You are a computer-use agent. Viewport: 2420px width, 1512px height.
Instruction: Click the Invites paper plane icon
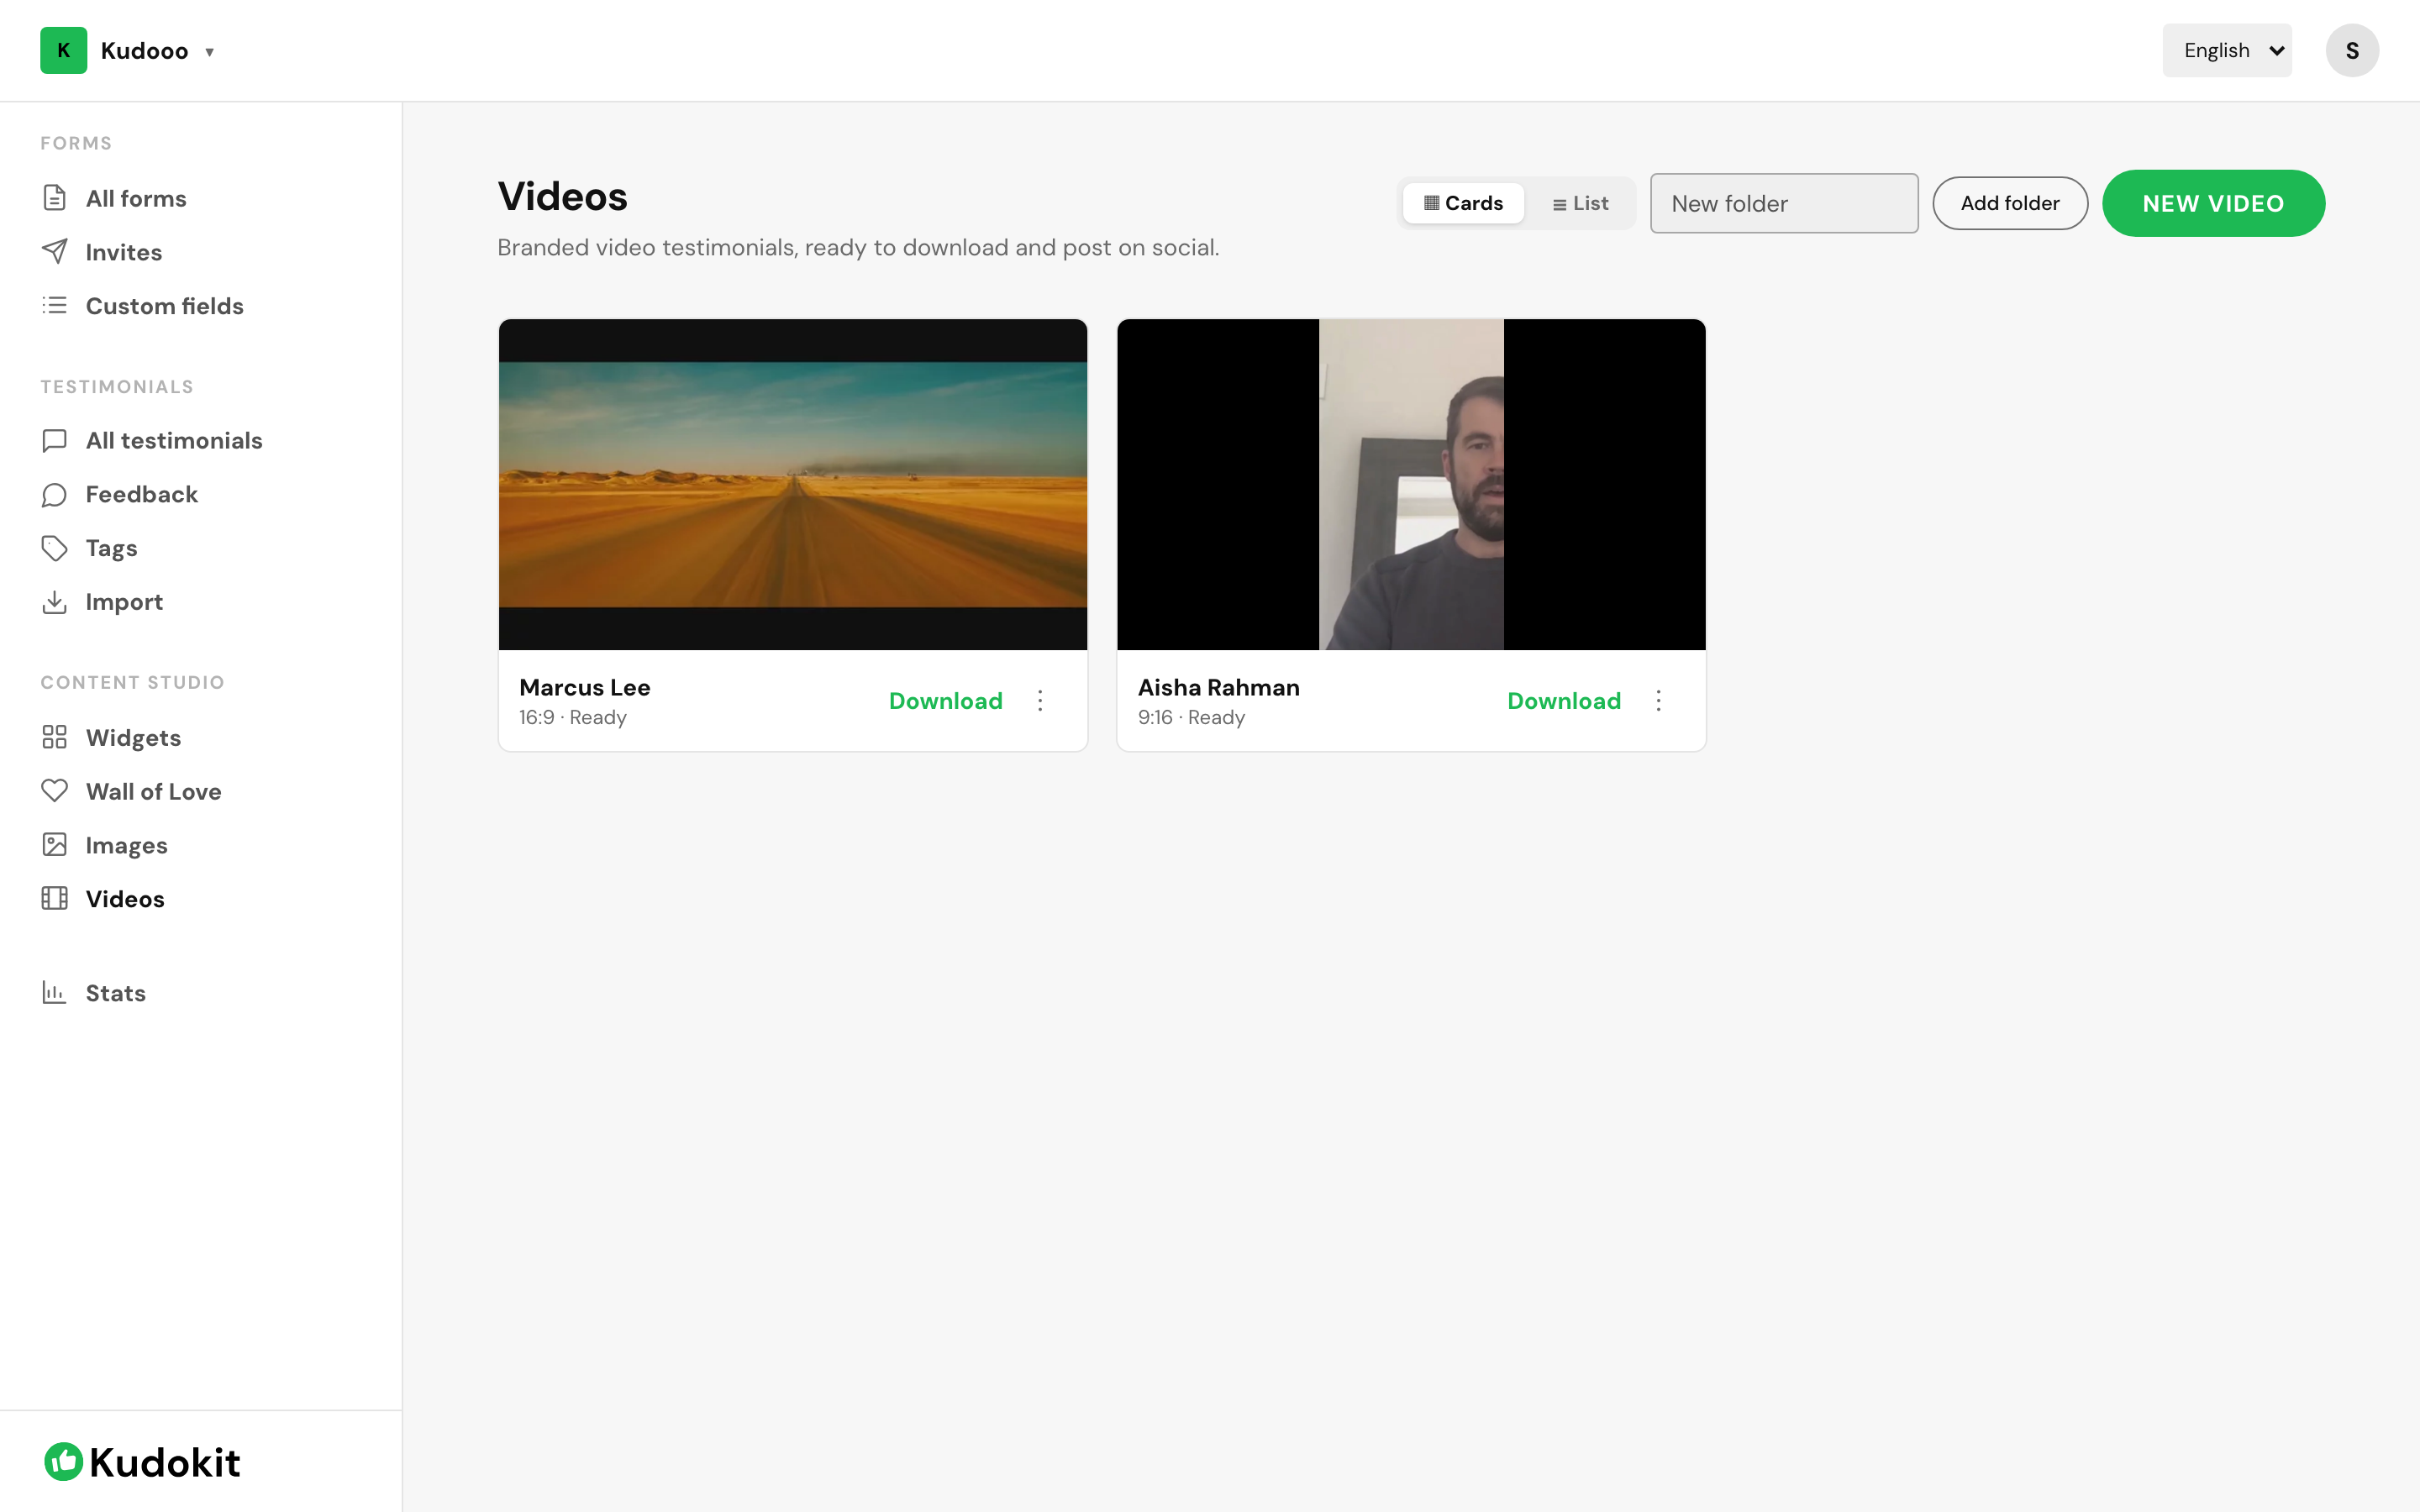[54, 252]
